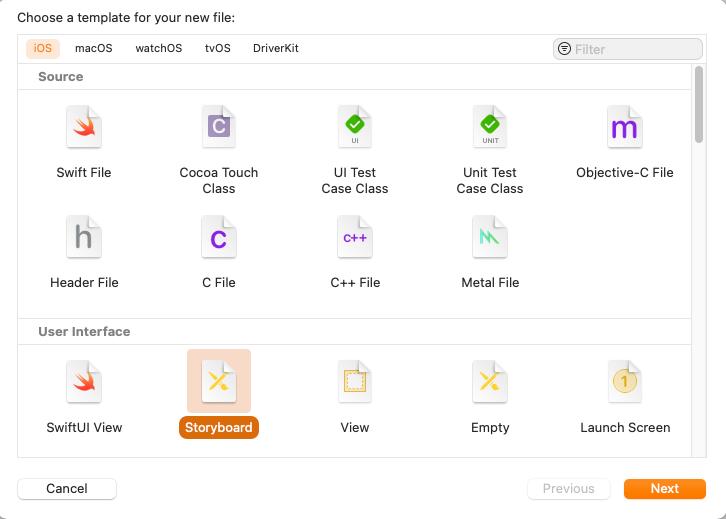Click the "Swift File" label
Image resolution: width=726 pixels, height=519 pixels.
(x=84, y=173)
